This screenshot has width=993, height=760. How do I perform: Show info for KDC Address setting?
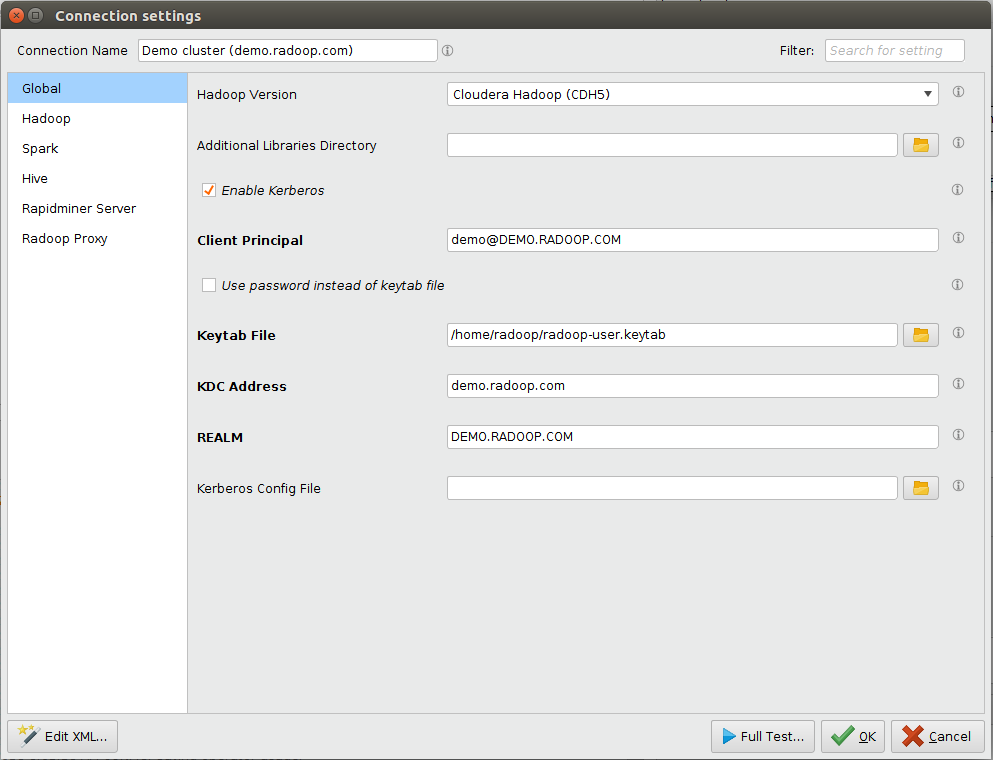[x=958, y=384]
